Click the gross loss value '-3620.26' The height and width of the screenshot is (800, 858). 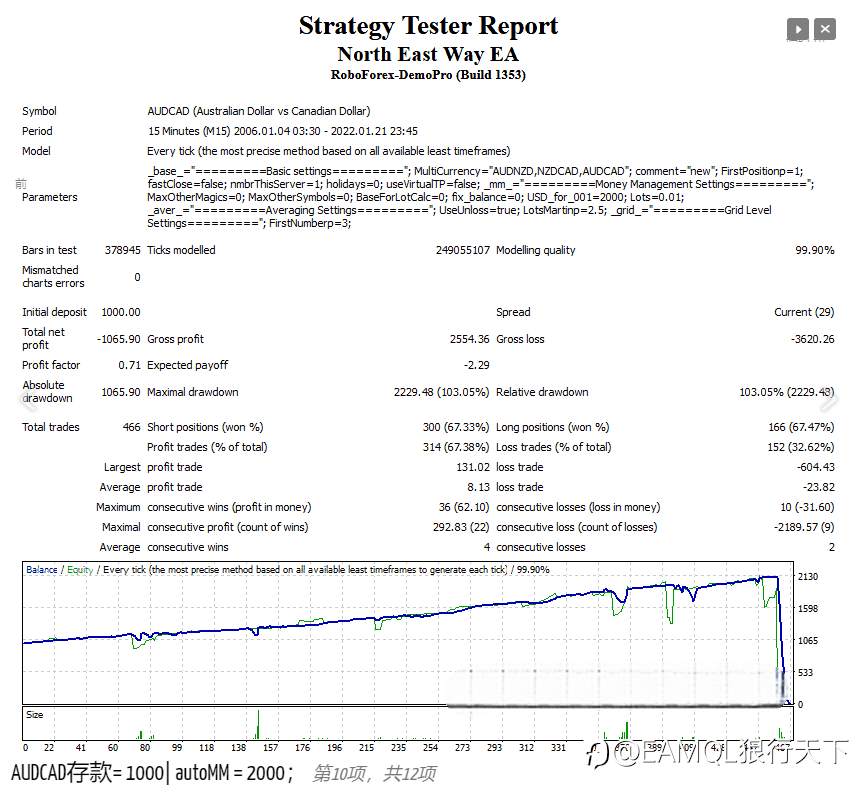pos(813,339)
